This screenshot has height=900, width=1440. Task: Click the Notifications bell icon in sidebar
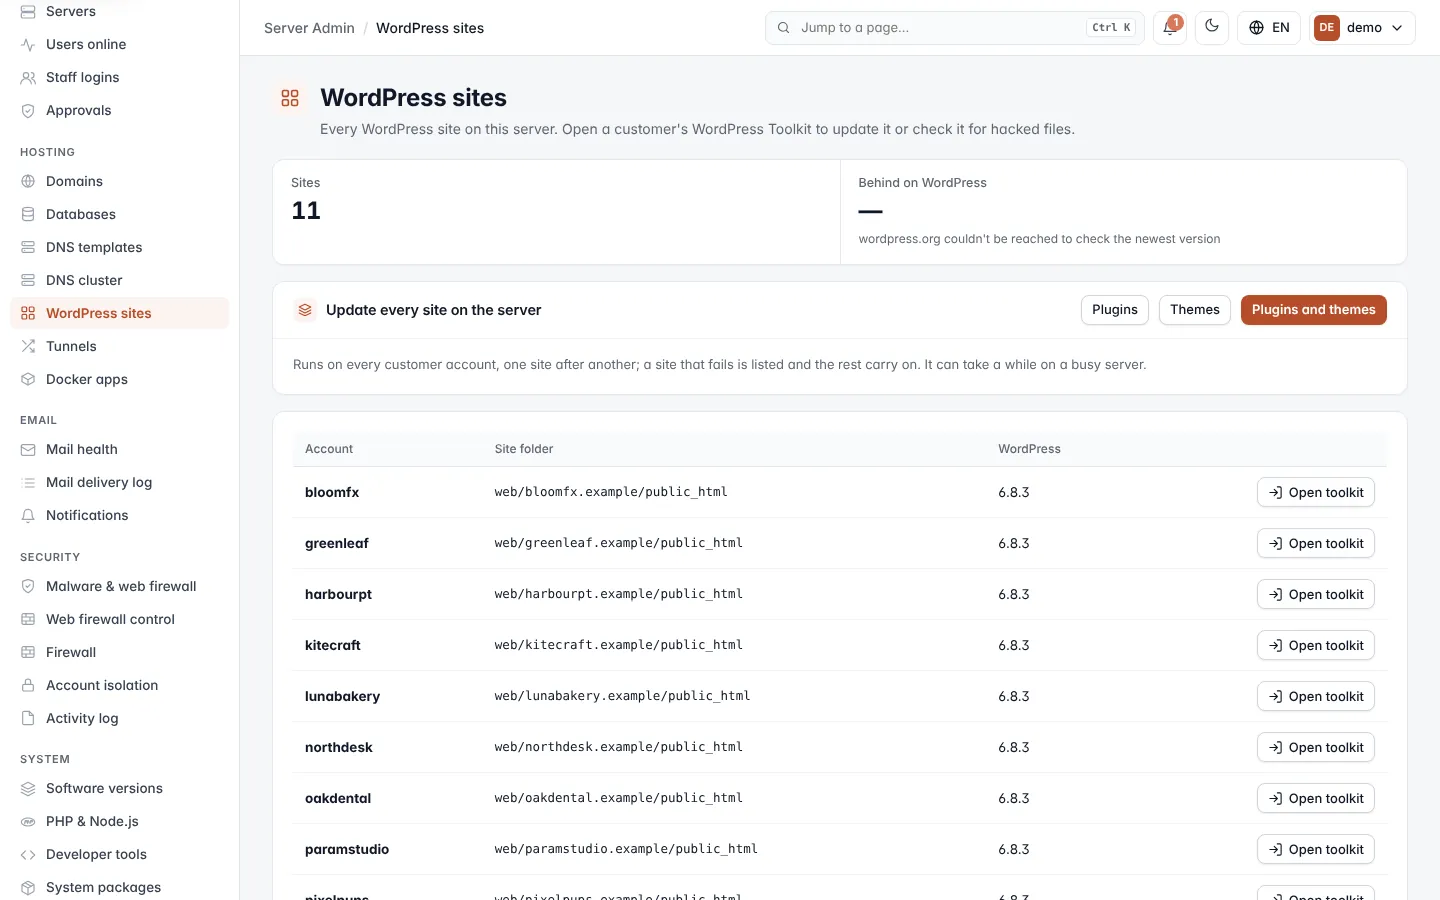coord(28,515)
